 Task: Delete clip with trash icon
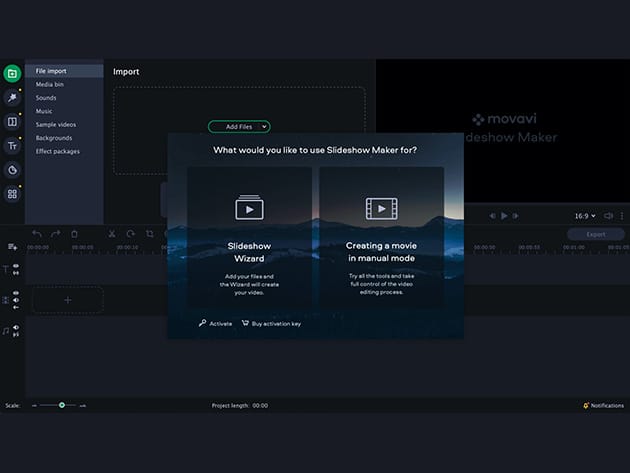tap(74, 234)
